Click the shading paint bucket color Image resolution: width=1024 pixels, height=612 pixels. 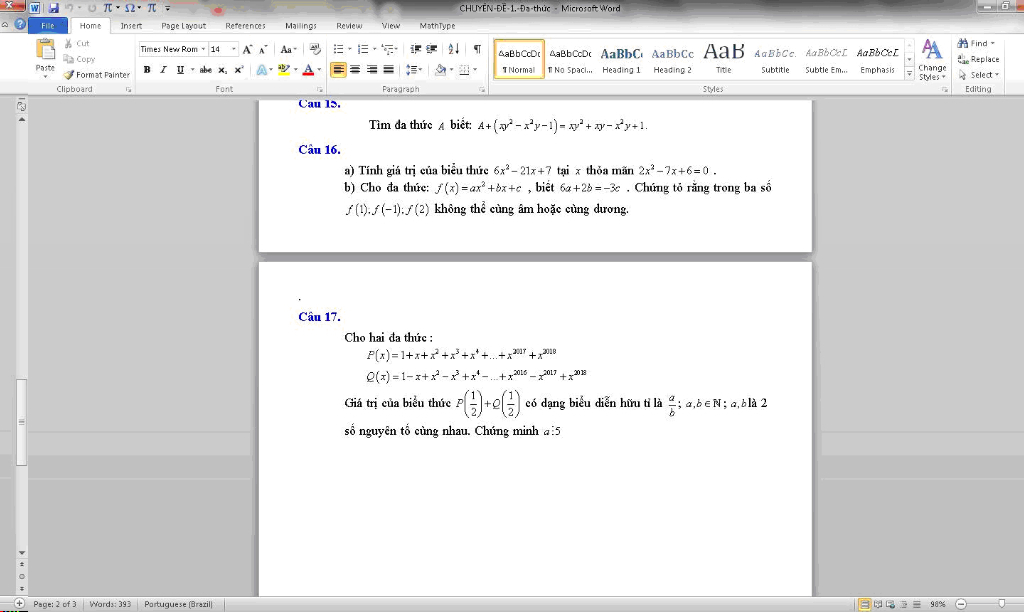tap(440, 69)
